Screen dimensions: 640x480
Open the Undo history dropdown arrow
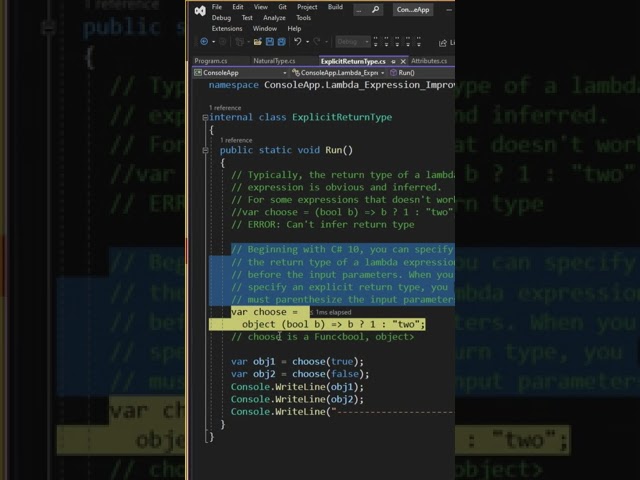point(307,42)
